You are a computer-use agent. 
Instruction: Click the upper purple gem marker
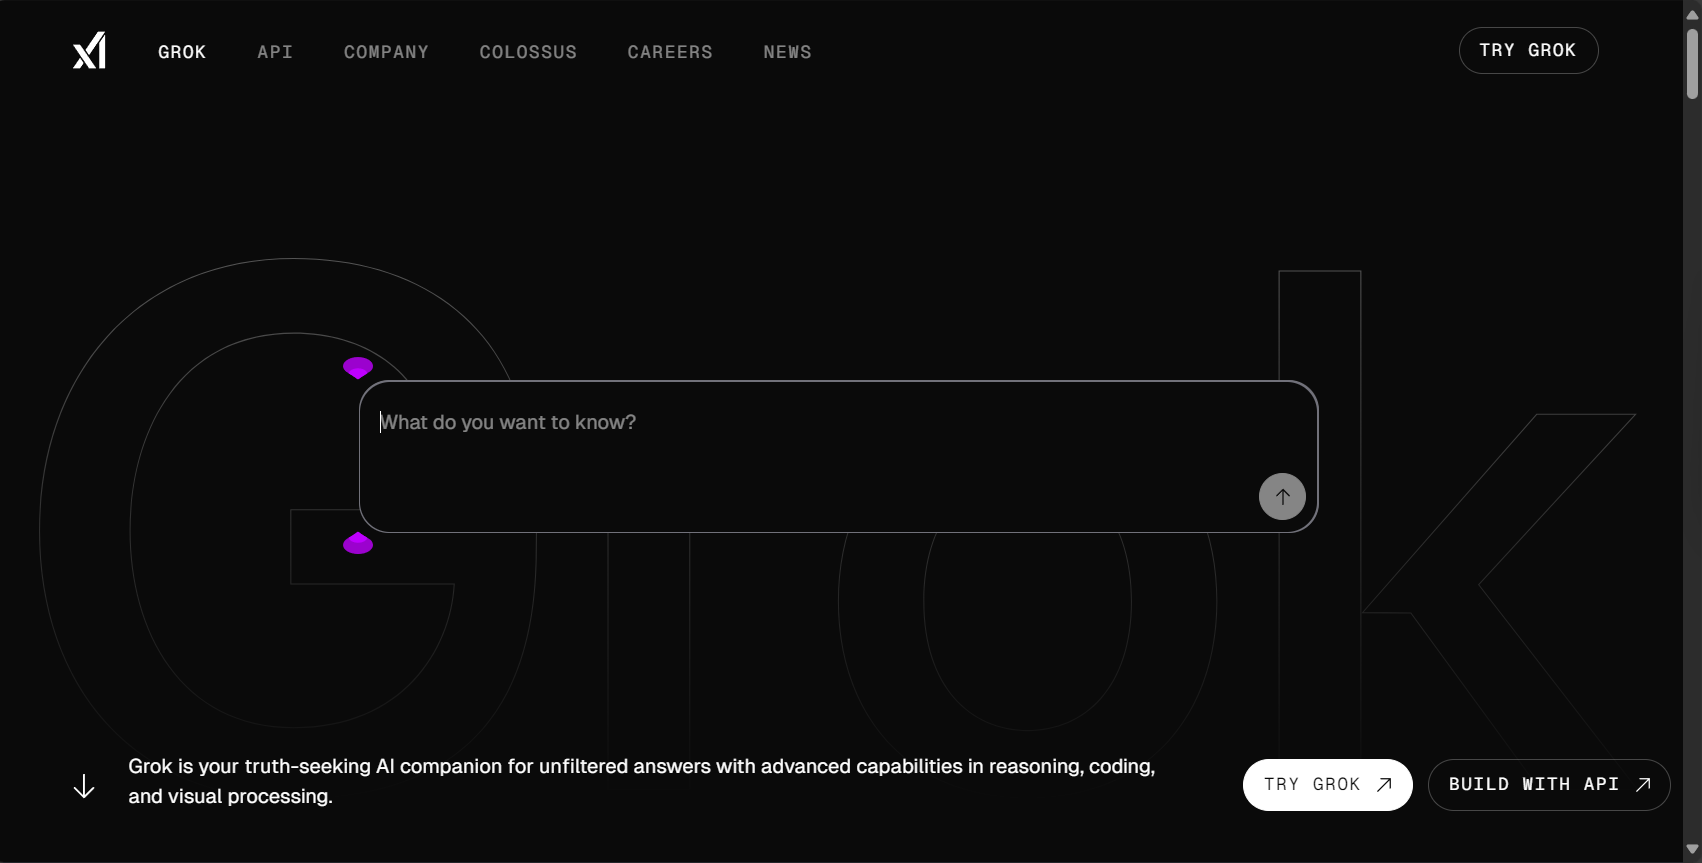[x=358, y=368]
